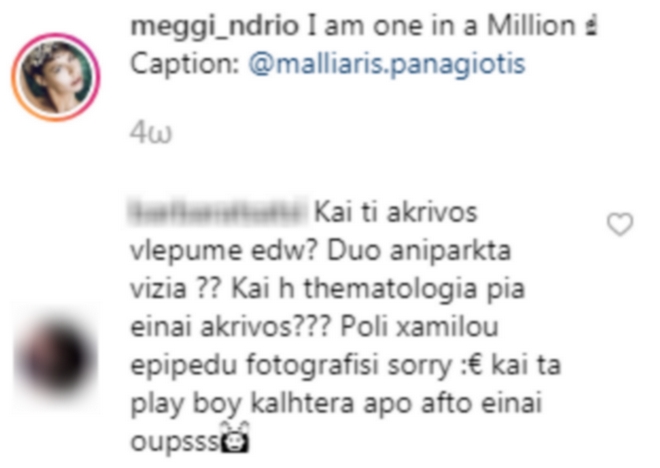Click the bunny emoji after oupsss
Viewport: 660px width, 468px height.
(x=235, y=438)
